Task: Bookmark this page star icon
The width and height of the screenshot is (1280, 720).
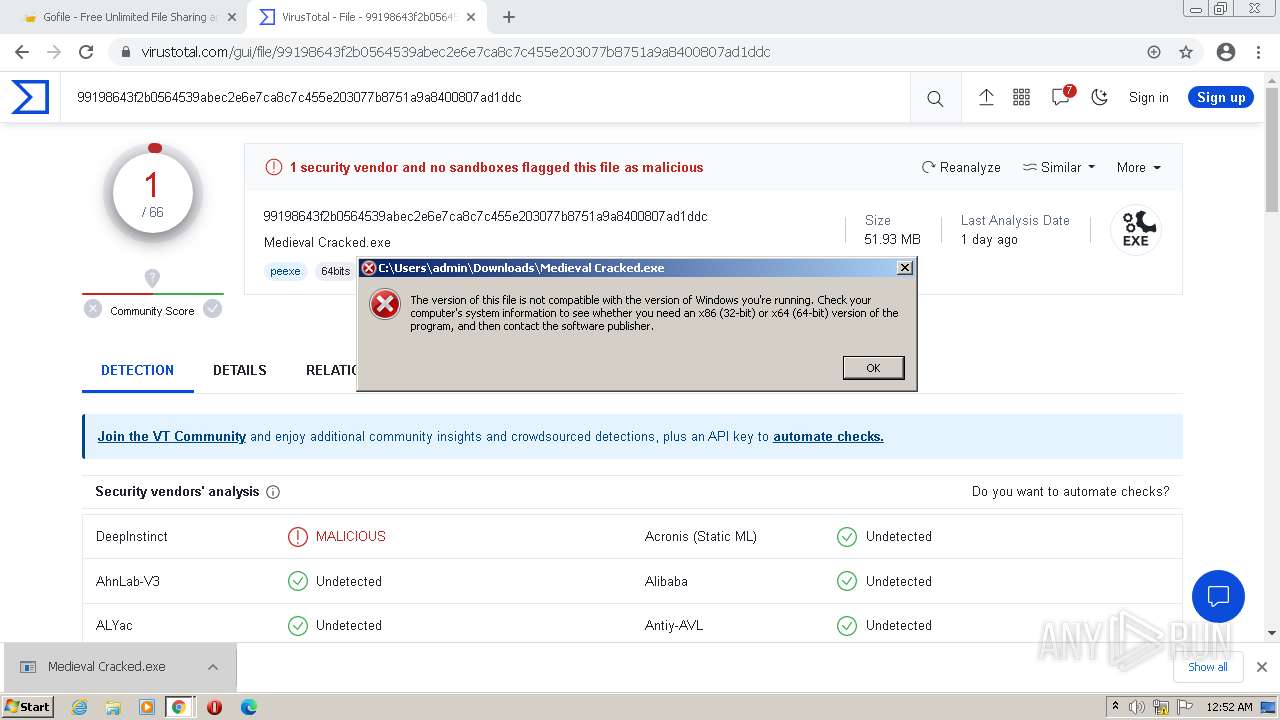Action: point(1186,52)
